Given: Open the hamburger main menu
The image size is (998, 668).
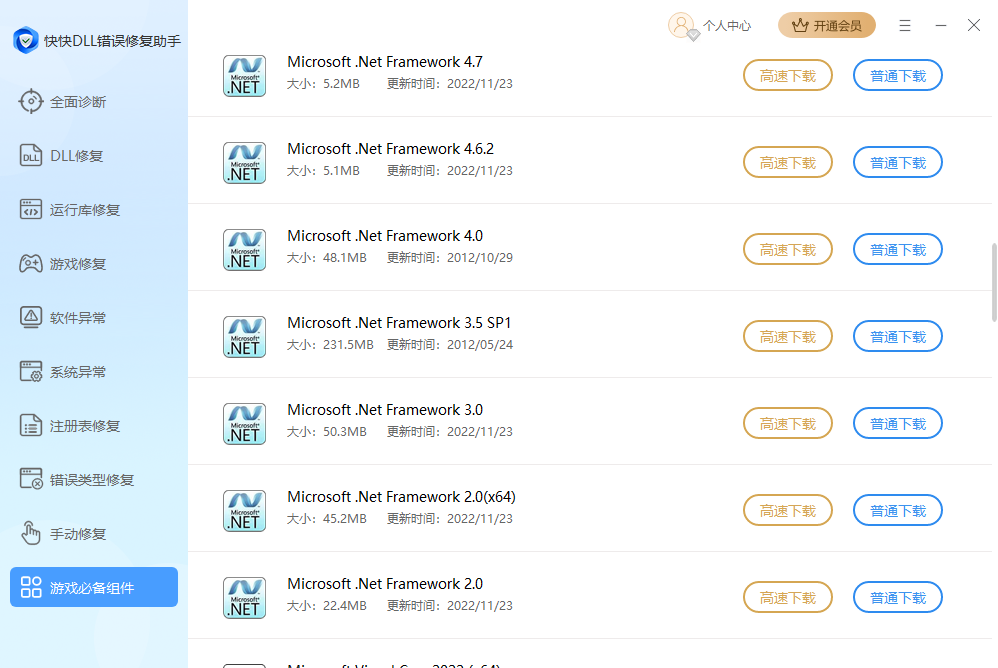Looking at the screenshot, I should 905,25.
